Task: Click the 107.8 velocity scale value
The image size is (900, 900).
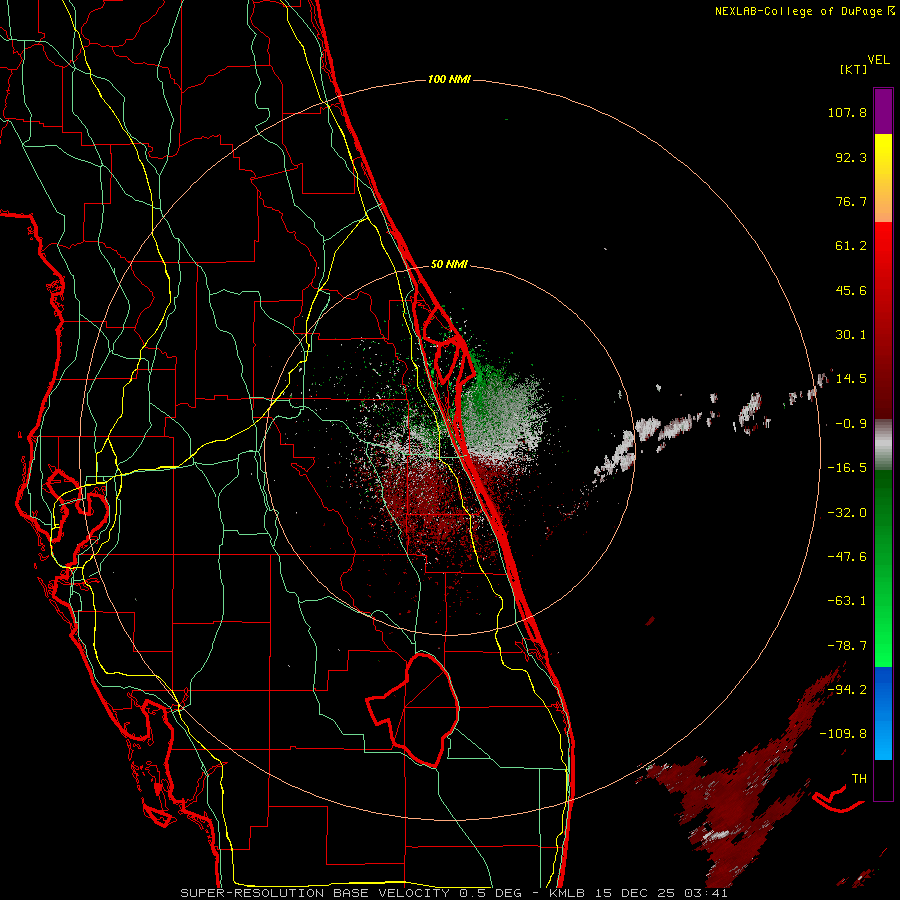Action: tap(847, 112)
